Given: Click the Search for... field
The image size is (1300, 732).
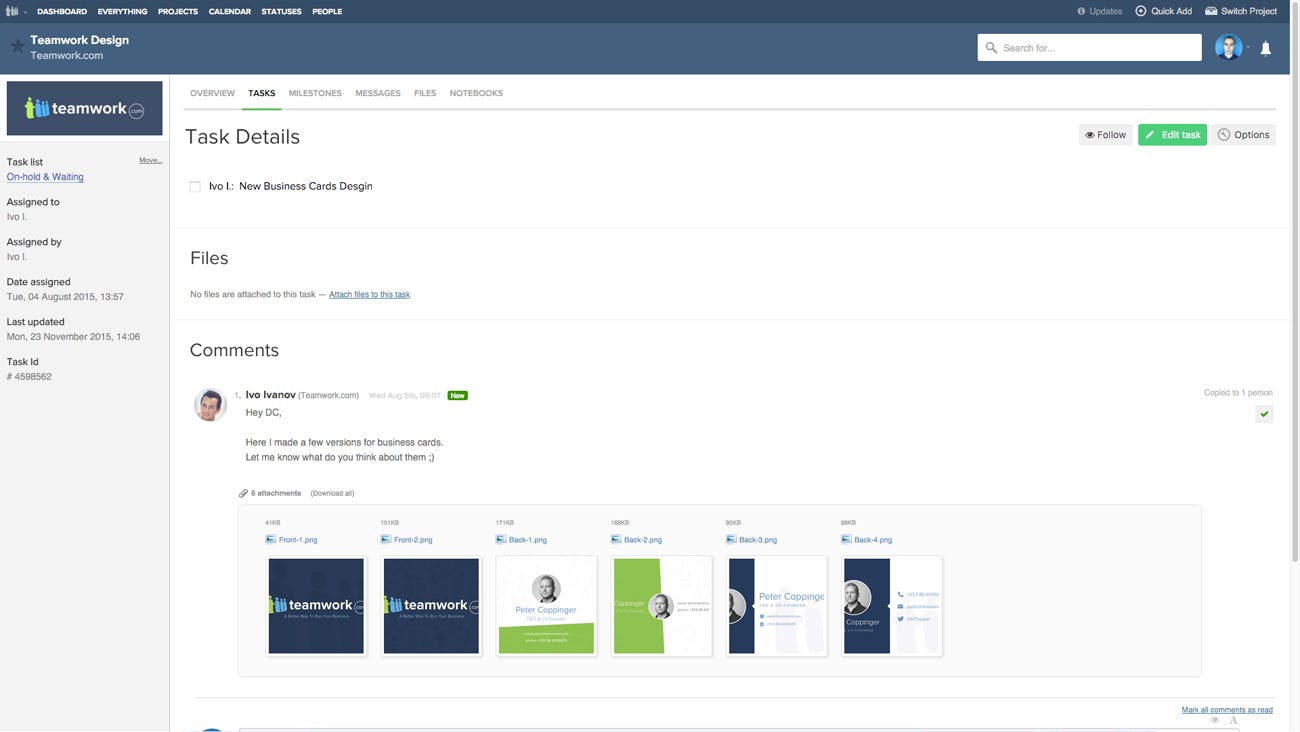Looking at the screenshot, I should click(x=1089, y=47).
